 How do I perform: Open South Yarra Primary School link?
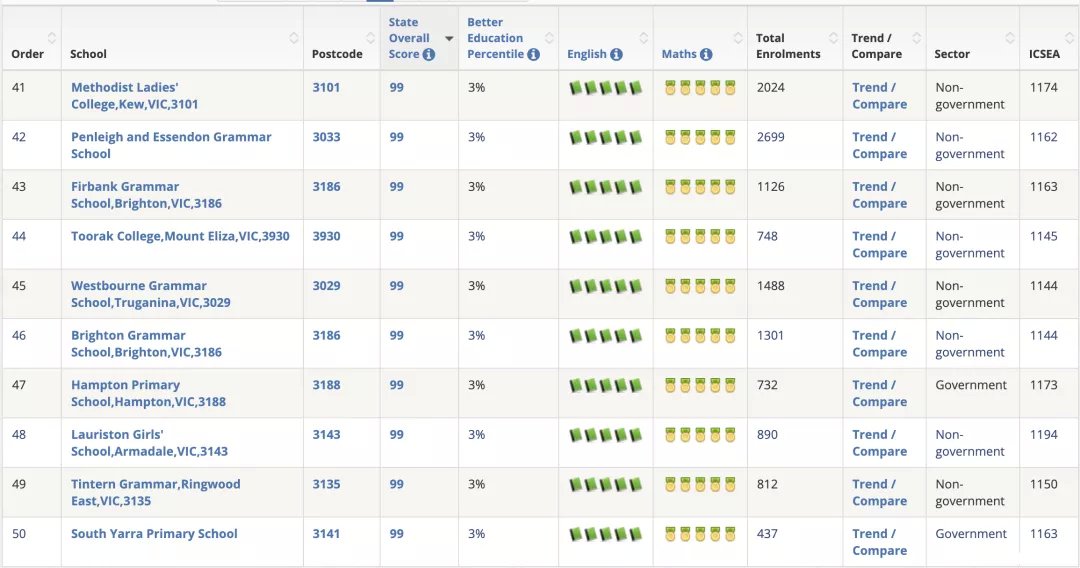(x=154, y=534)
